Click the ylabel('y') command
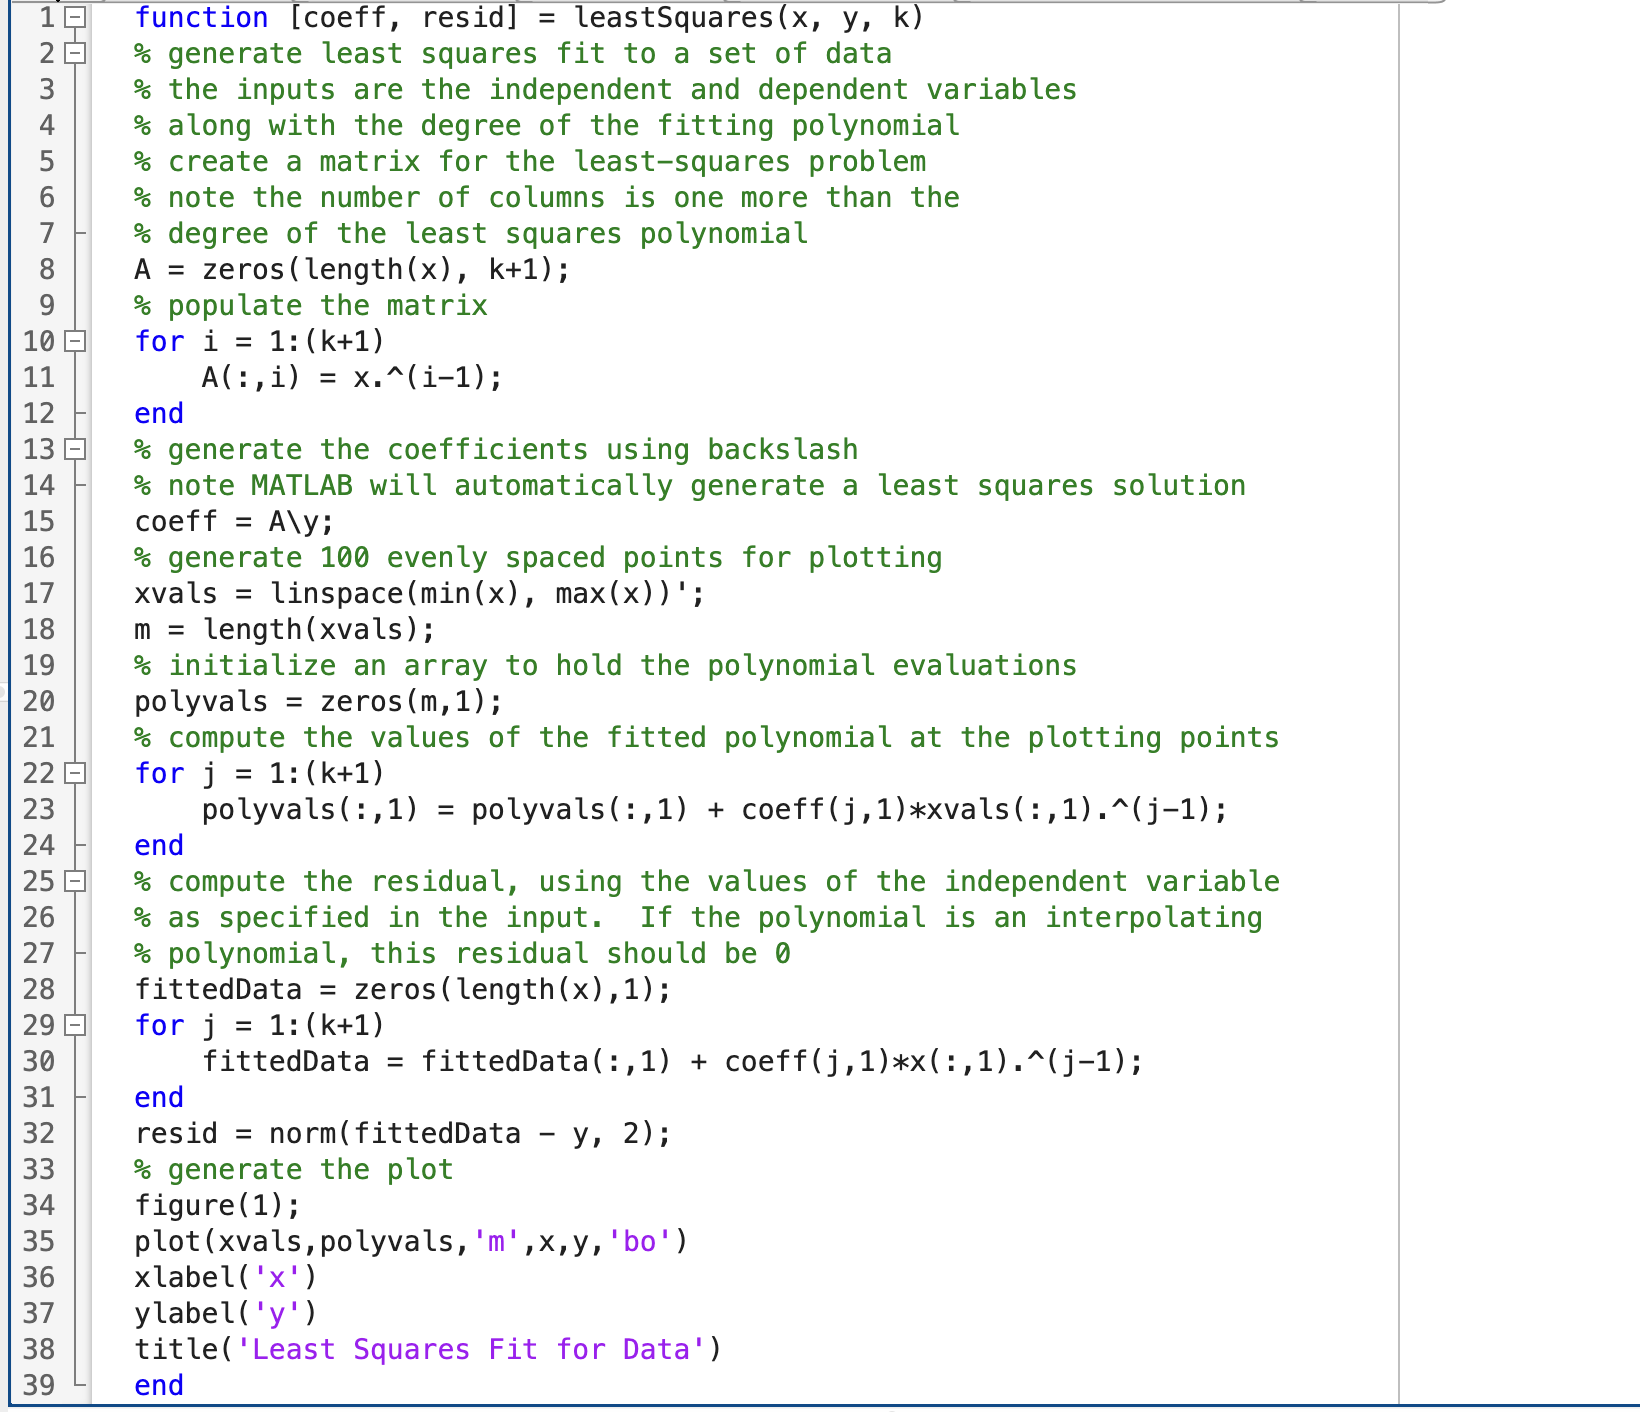Viewport: 1640px width, 1412px height. [226, 1314]
